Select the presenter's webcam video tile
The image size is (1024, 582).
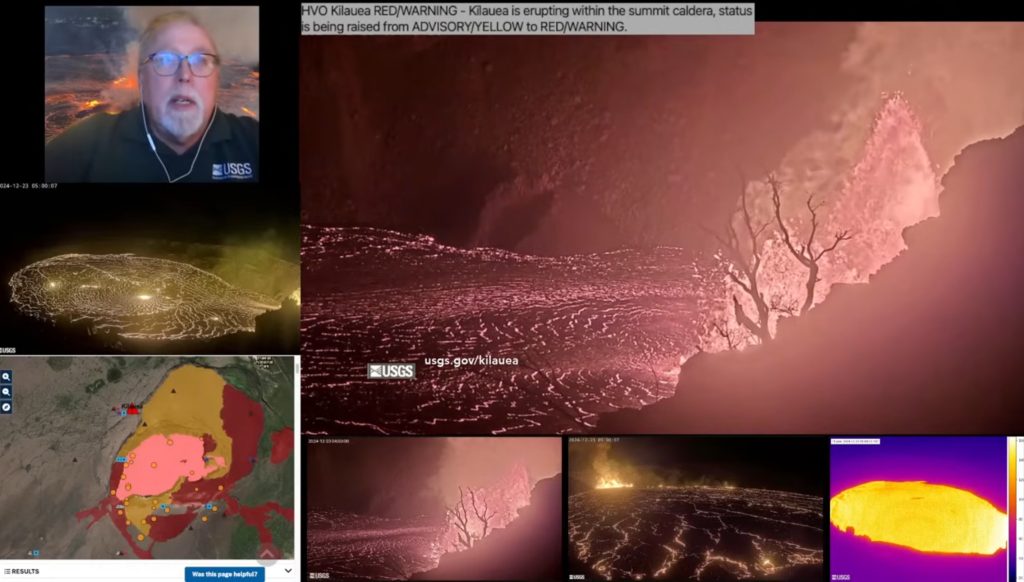click(x=152, y=94)
